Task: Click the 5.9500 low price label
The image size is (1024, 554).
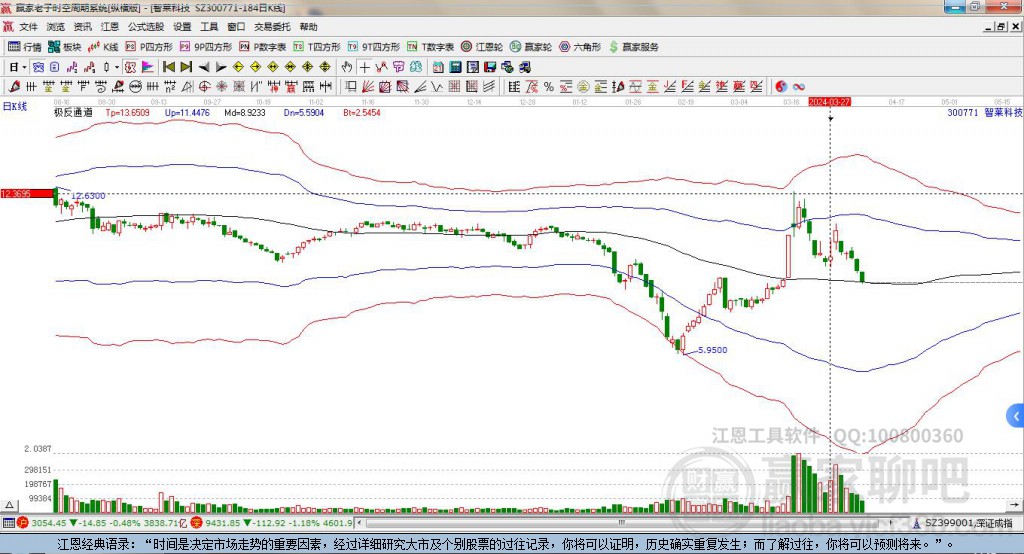Action: pyautogui.click(x=712, y=350)
